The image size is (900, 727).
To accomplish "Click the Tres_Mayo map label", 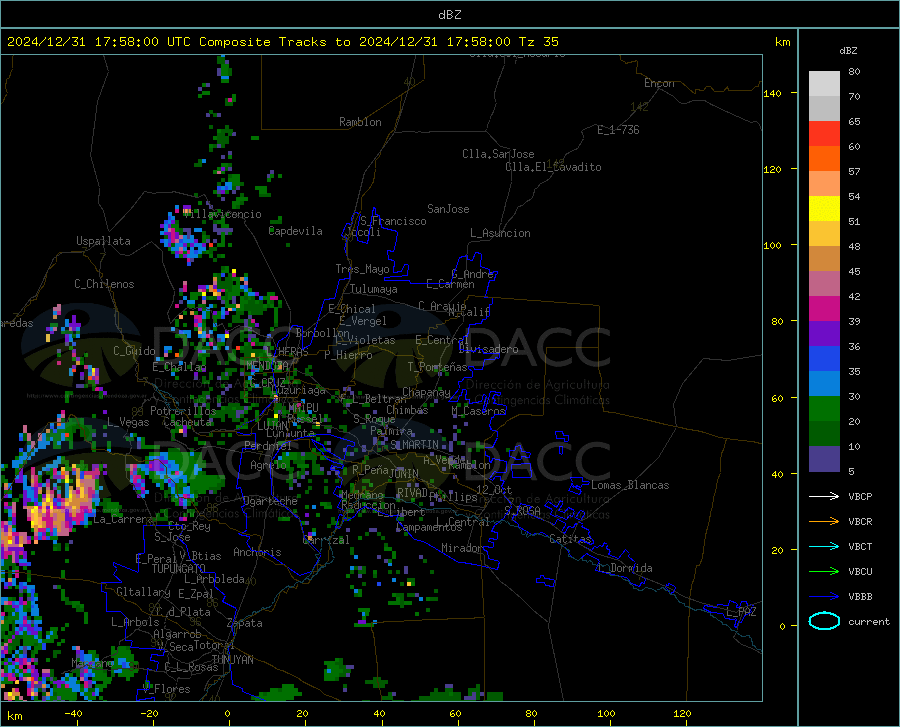I will tap(362, 269).
